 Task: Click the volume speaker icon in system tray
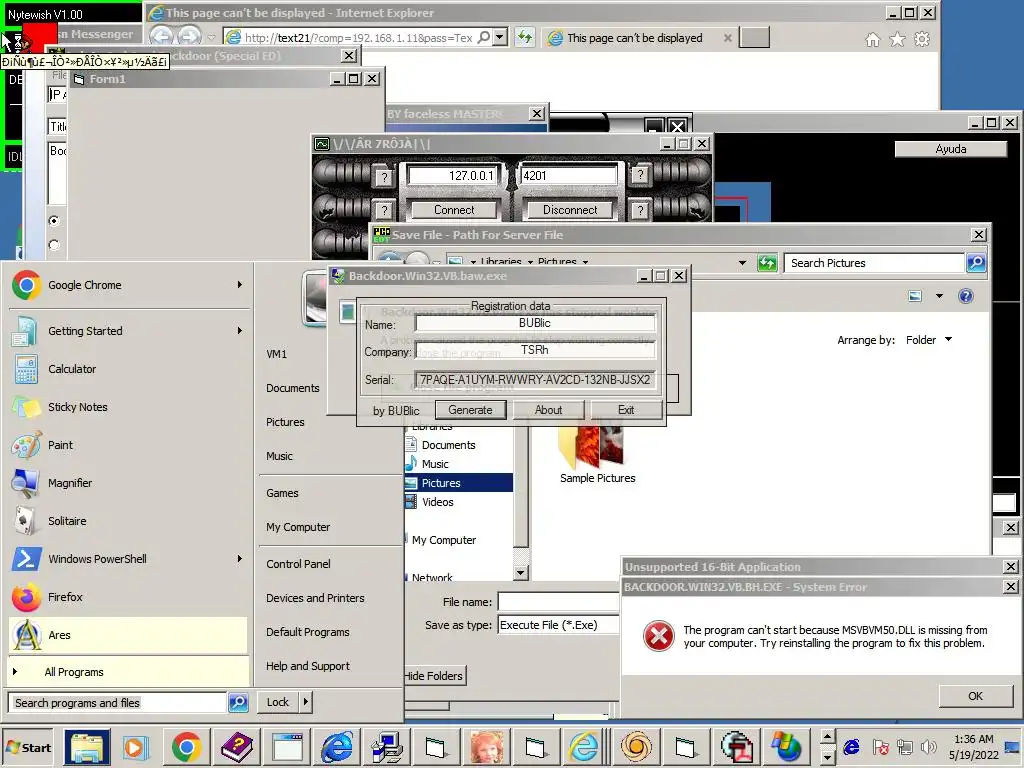pos(927,747)
